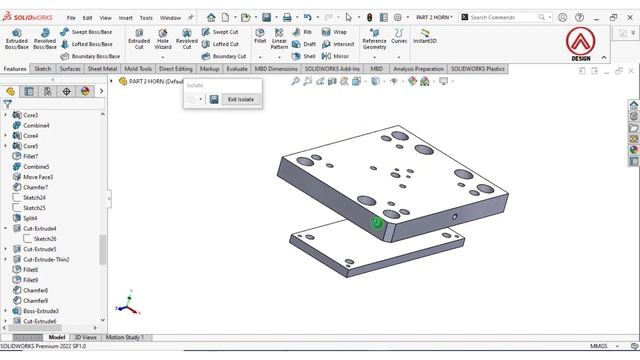Image resolution: width=640 pixels, height=360 pixels.
Task: Open the PART 2 HORN title dropdown
Action: tap(434, 18)
